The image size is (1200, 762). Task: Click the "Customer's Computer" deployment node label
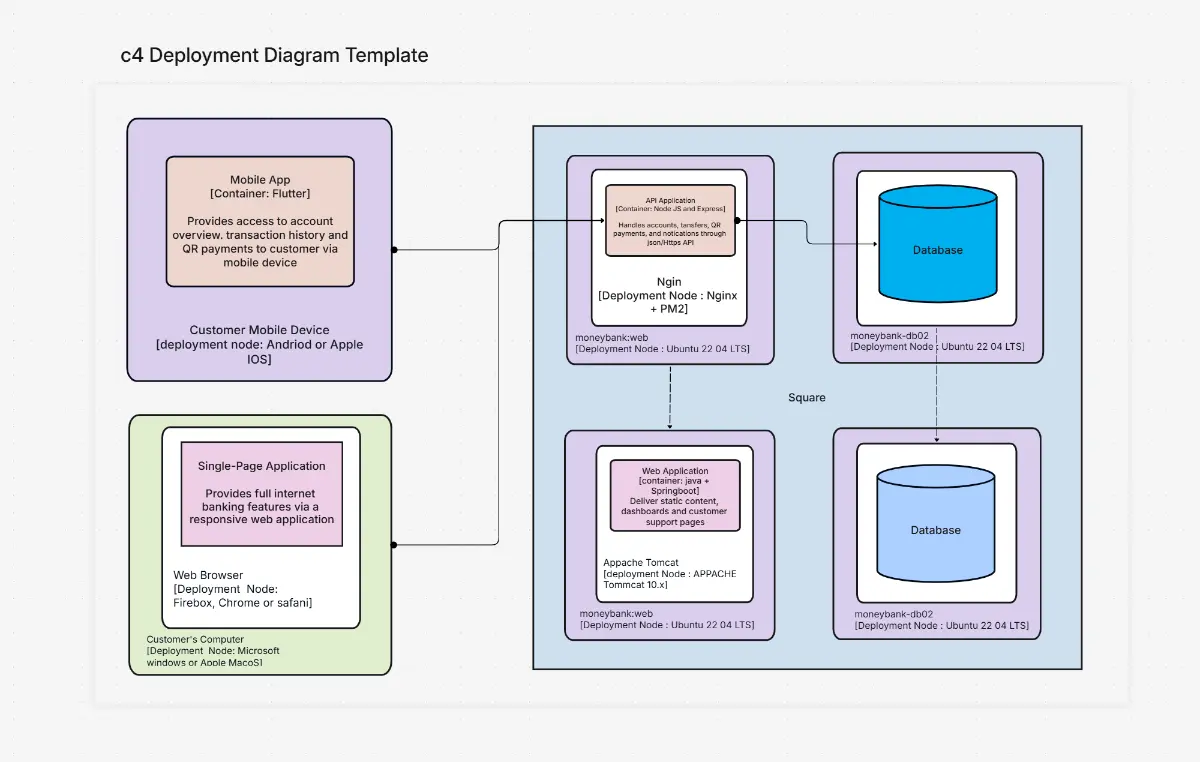213,651
